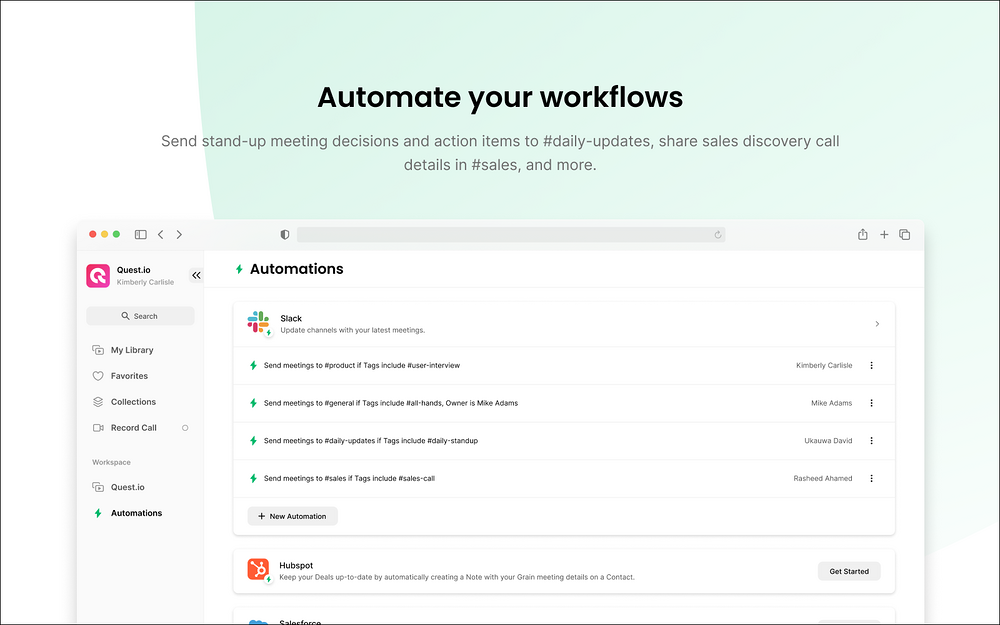
Task: Select 'Send meetings to #product' automation text
Action: click(x=362, y=365)
